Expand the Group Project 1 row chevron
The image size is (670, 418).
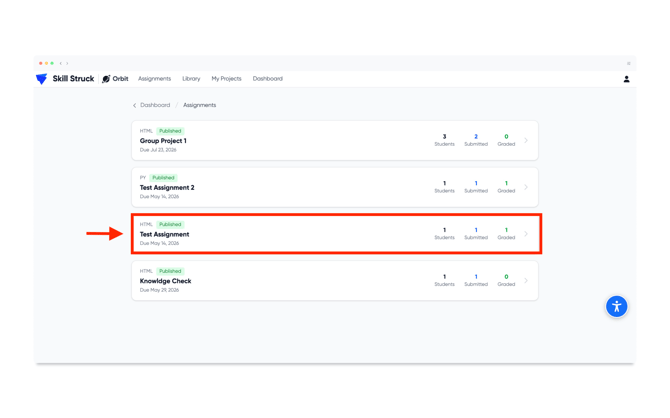point(526,140)
